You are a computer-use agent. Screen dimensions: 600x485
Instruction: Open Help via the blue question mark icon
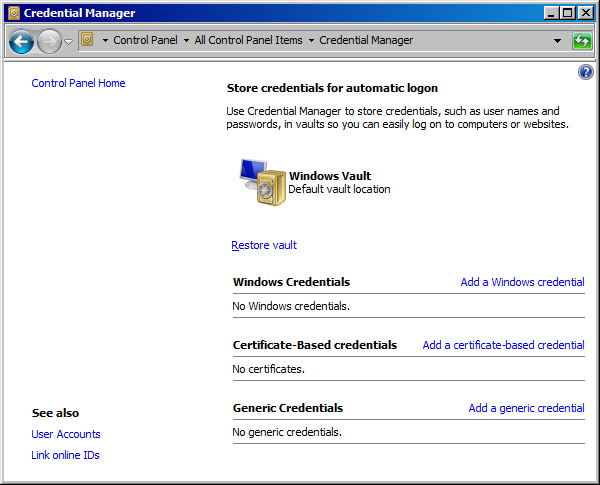(586, 73)
